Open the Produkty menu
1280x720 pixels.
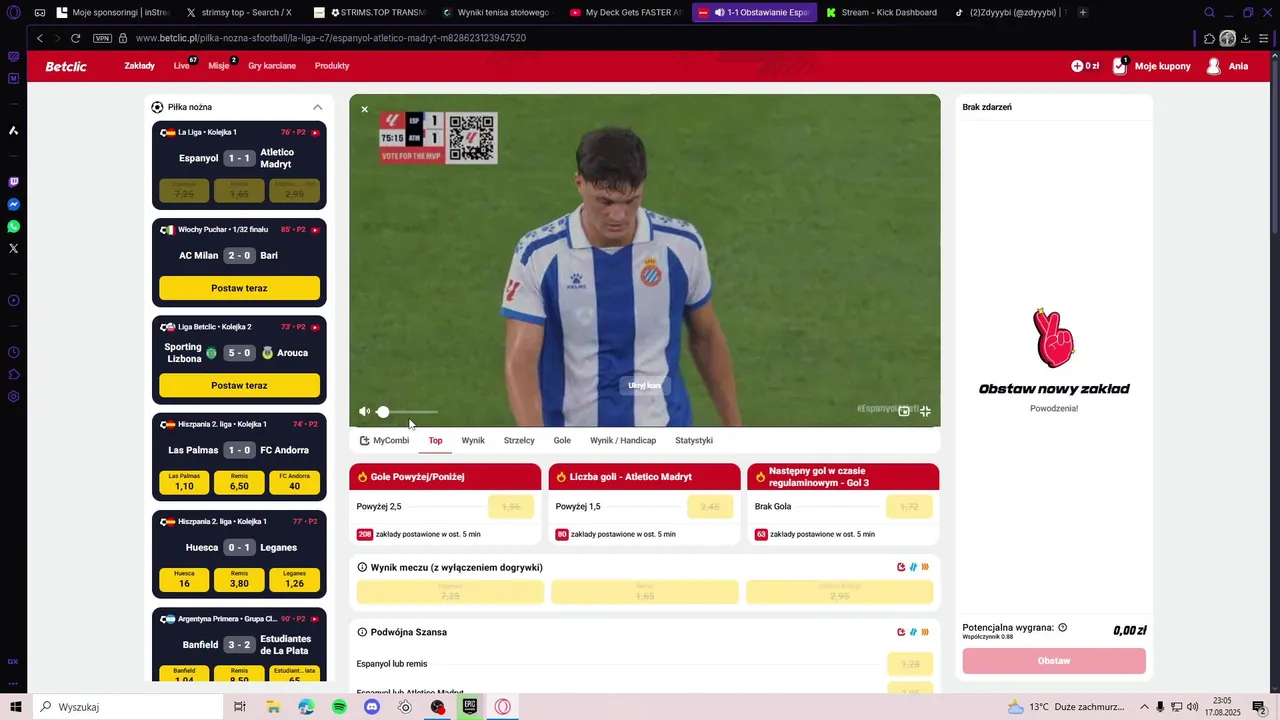point(332,66)
